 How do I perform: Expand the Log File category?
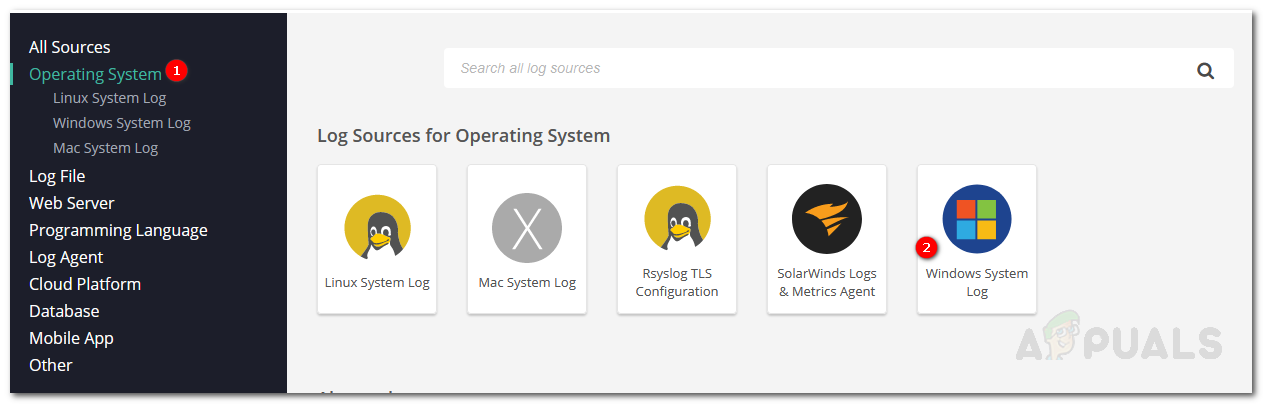[57, 176]
